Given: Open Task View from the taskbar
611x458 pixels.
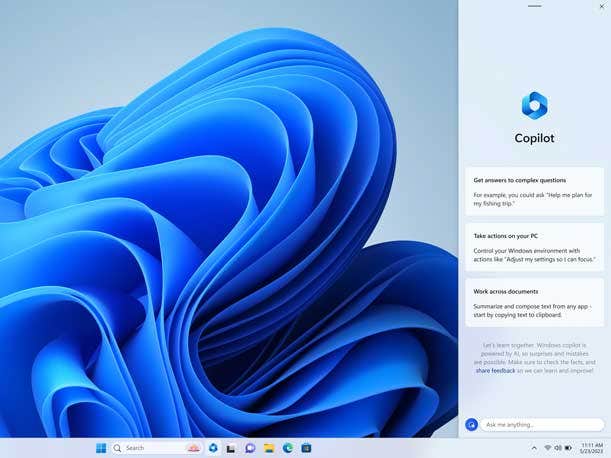Looking at the screenshot, I should [x=231, y=448].
